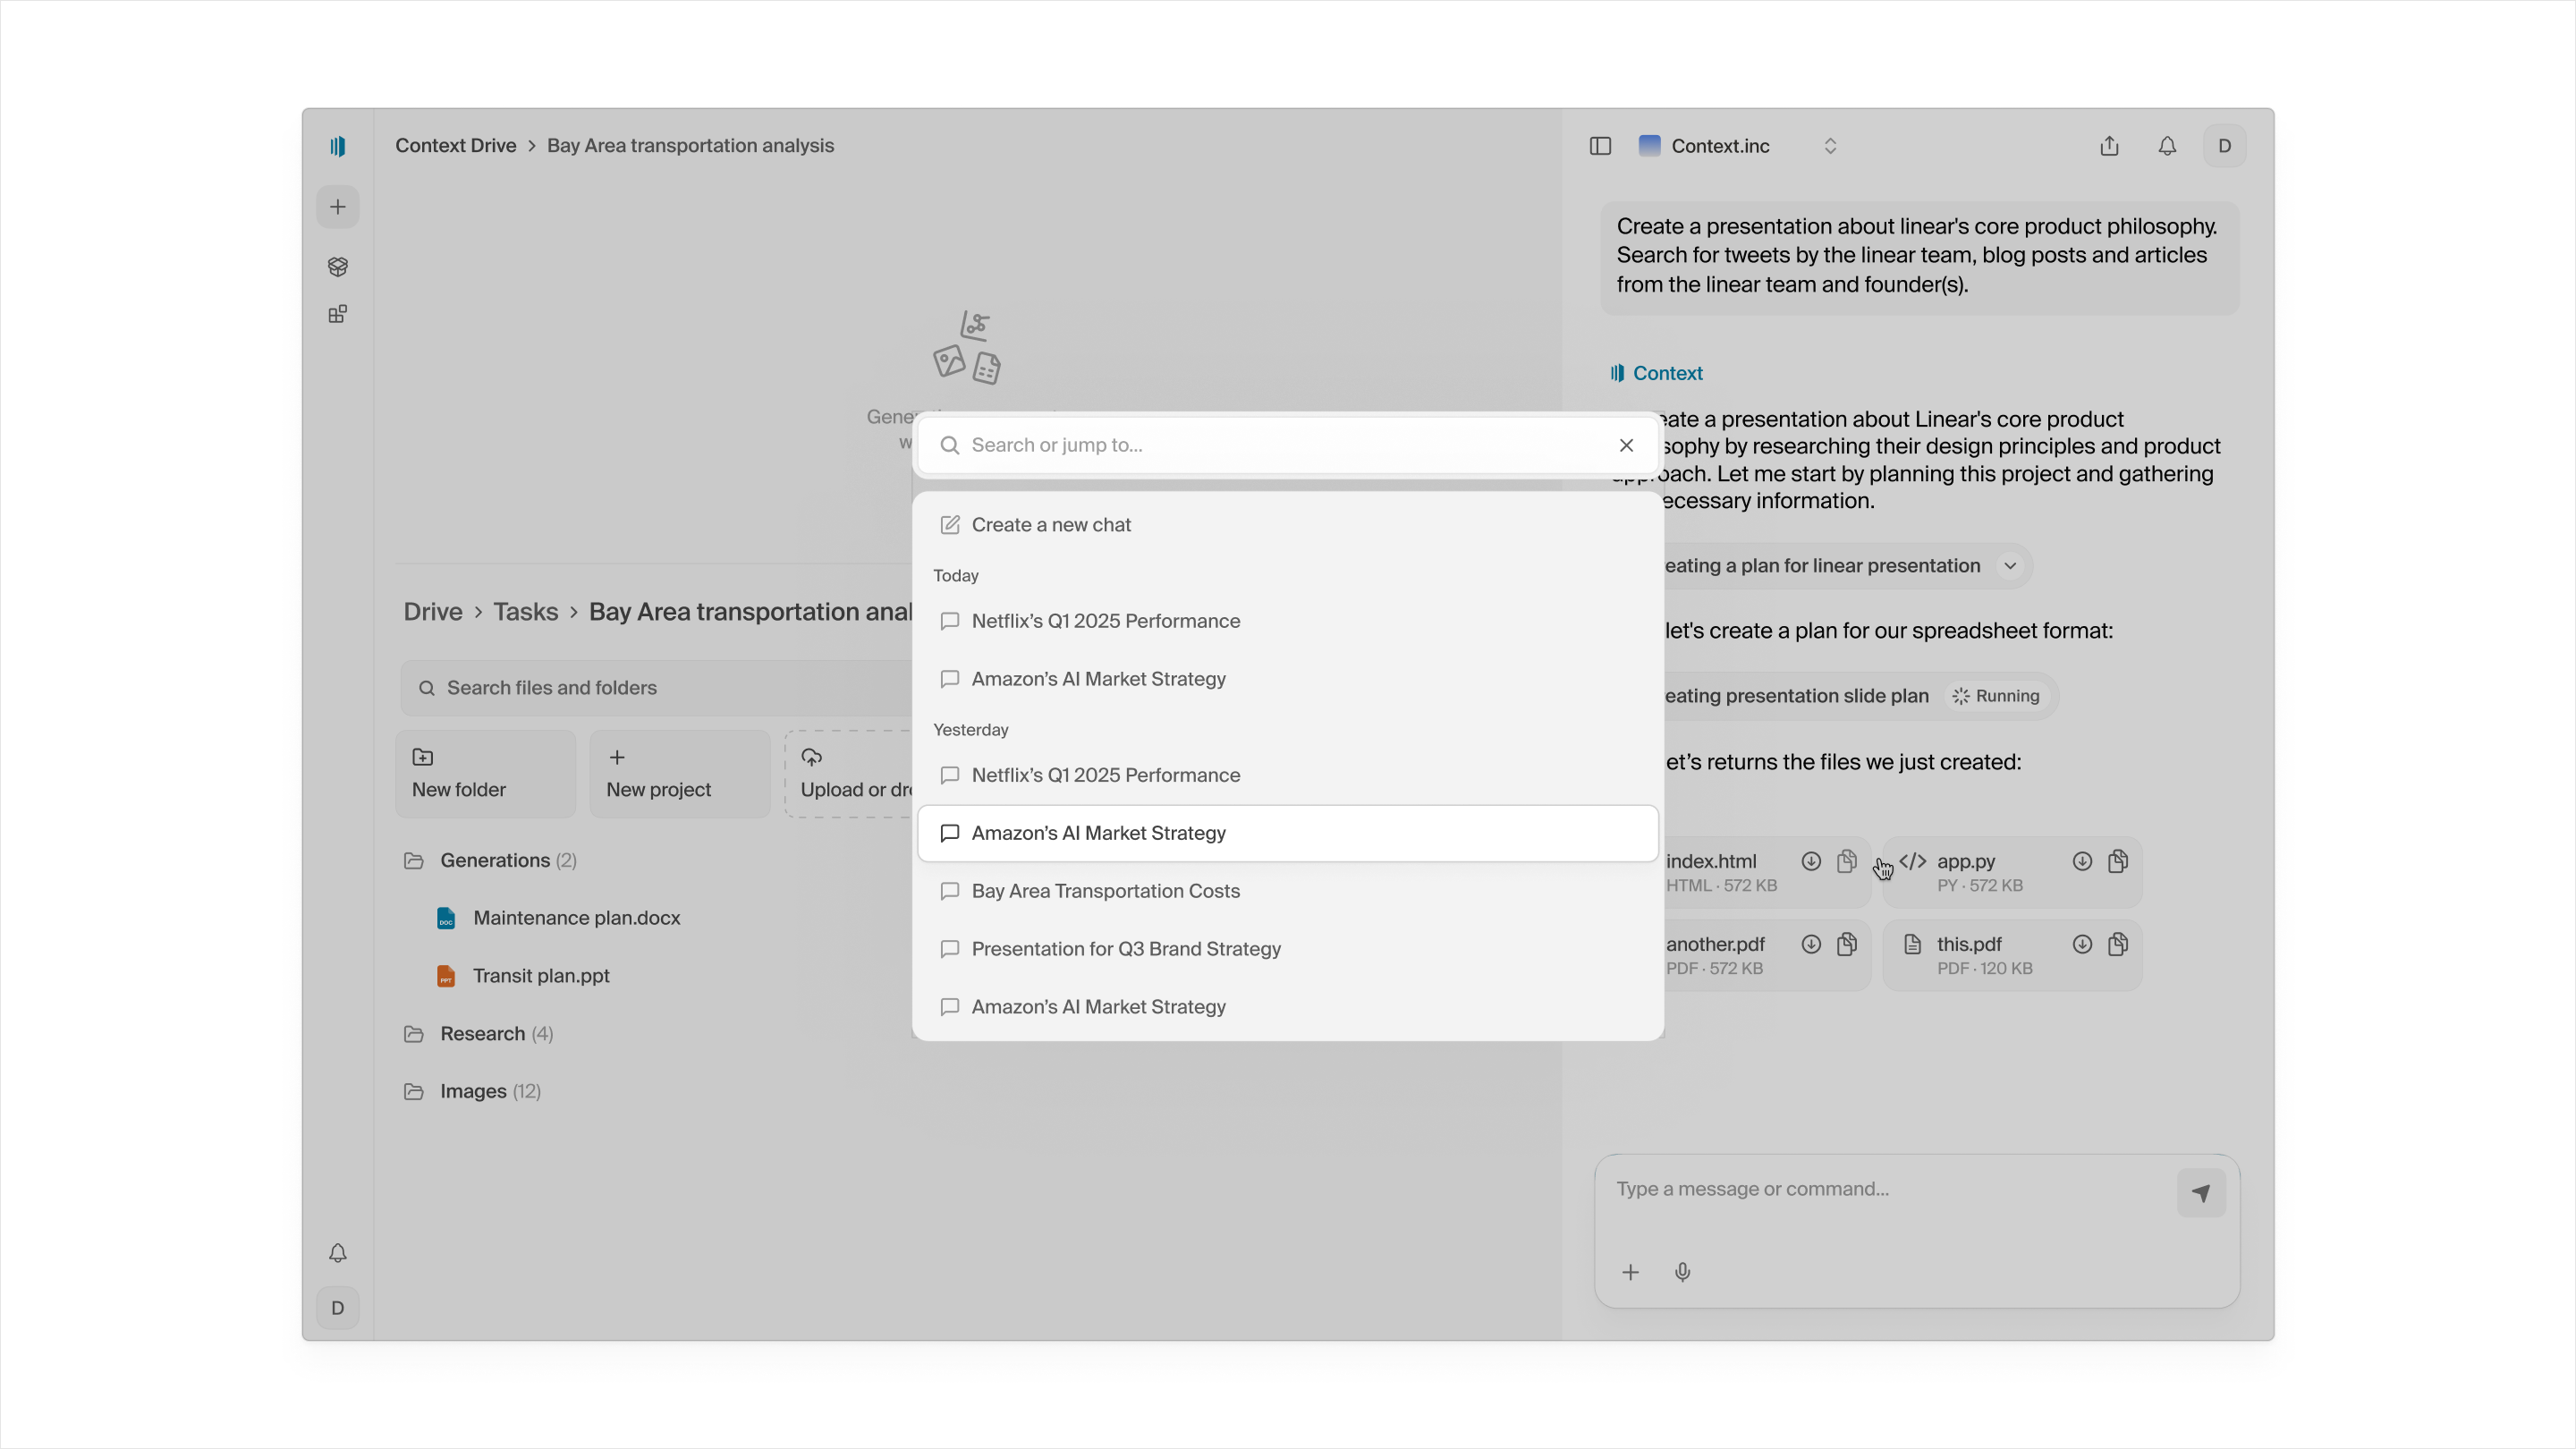
Task: Click the plus icon in left sidebar
Action: pyautogui.click(x=338, y=207)
